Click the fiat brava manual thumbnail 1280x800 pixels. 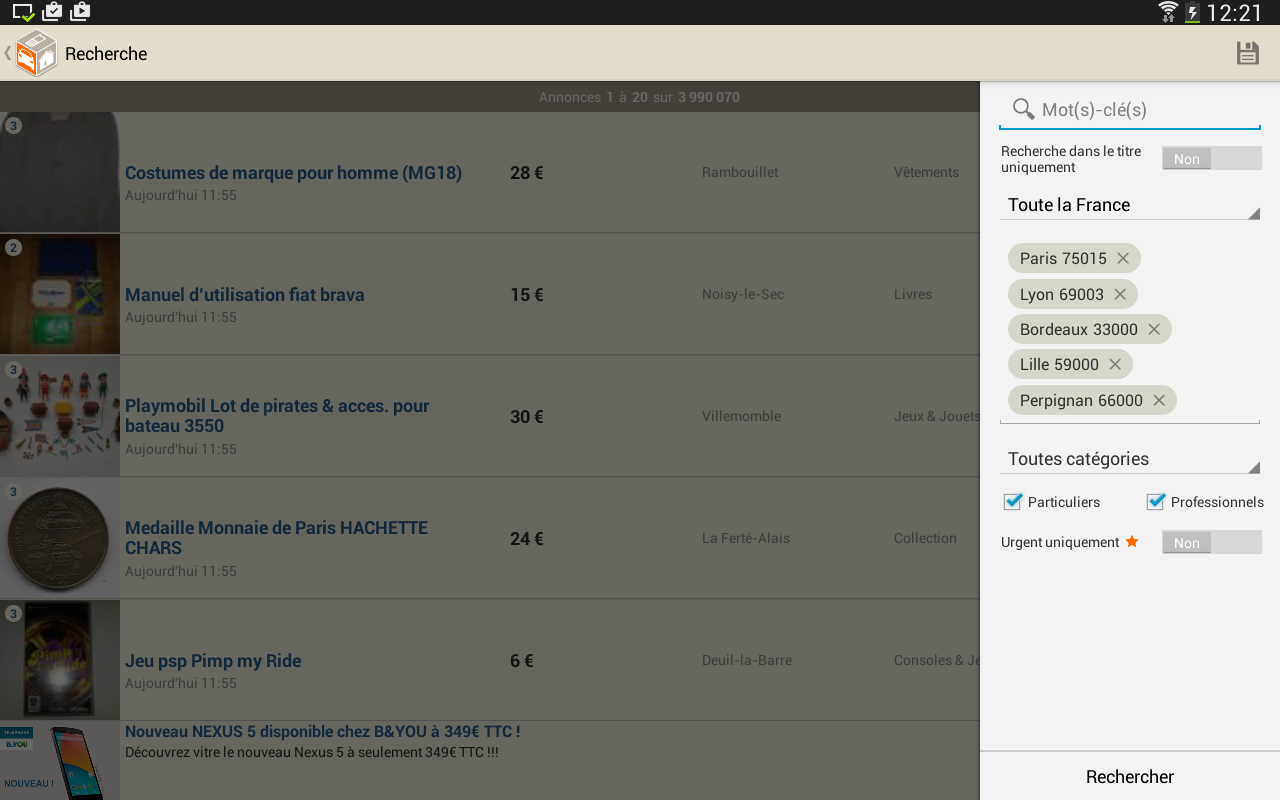tap(60, 294)
